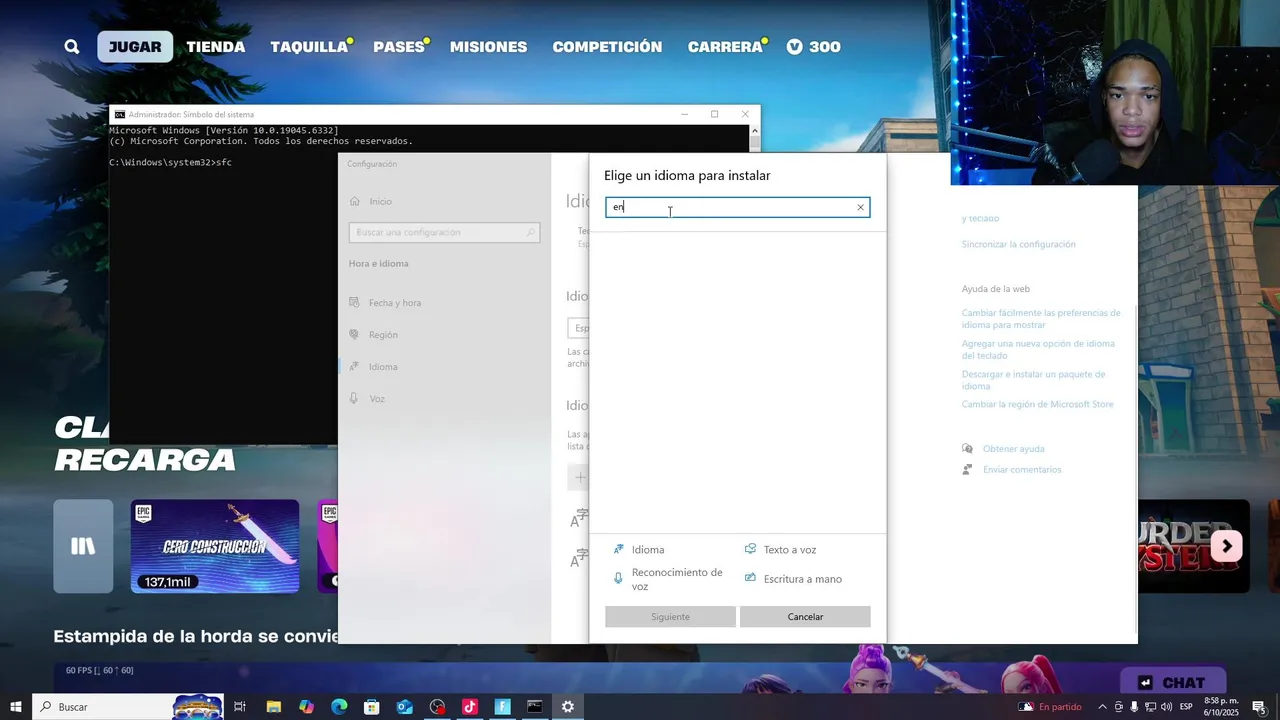
Task: Click Obtener ayuda link
Action: coord(1013,449)
